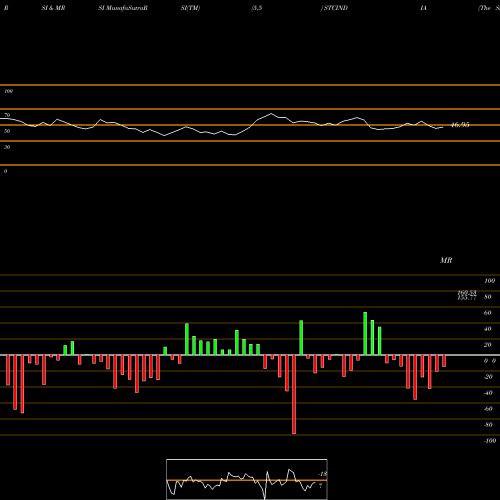Screen dimensions: 500x500
Task: Select the tallest green MR histogram bar
Action: [x=365, y=334]
